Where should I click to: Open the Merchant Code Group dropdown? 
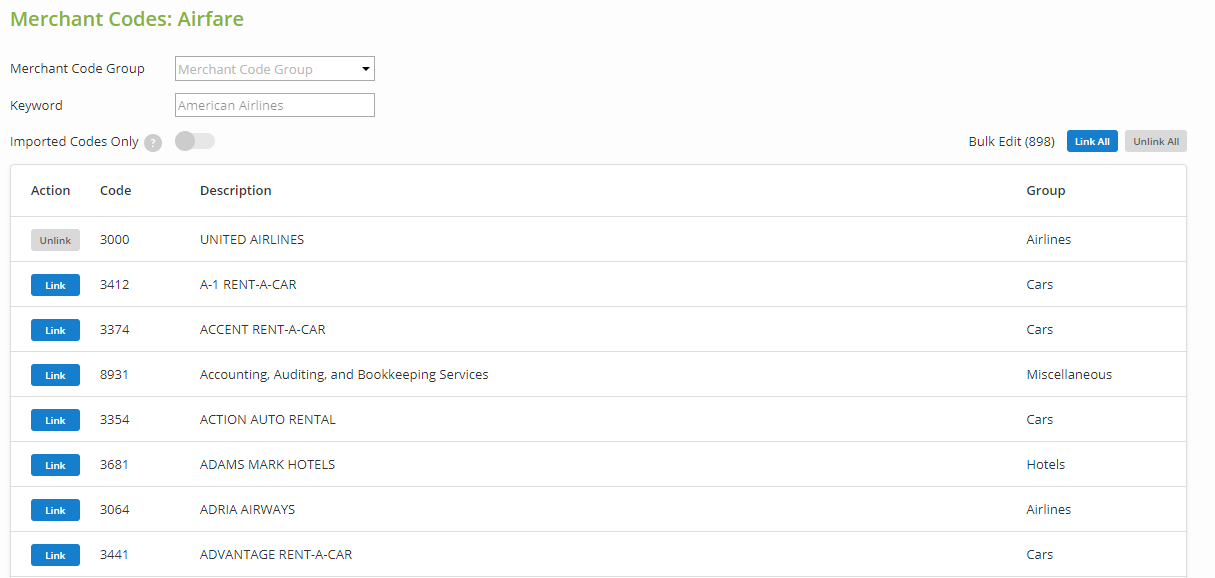tap(274, 69)
